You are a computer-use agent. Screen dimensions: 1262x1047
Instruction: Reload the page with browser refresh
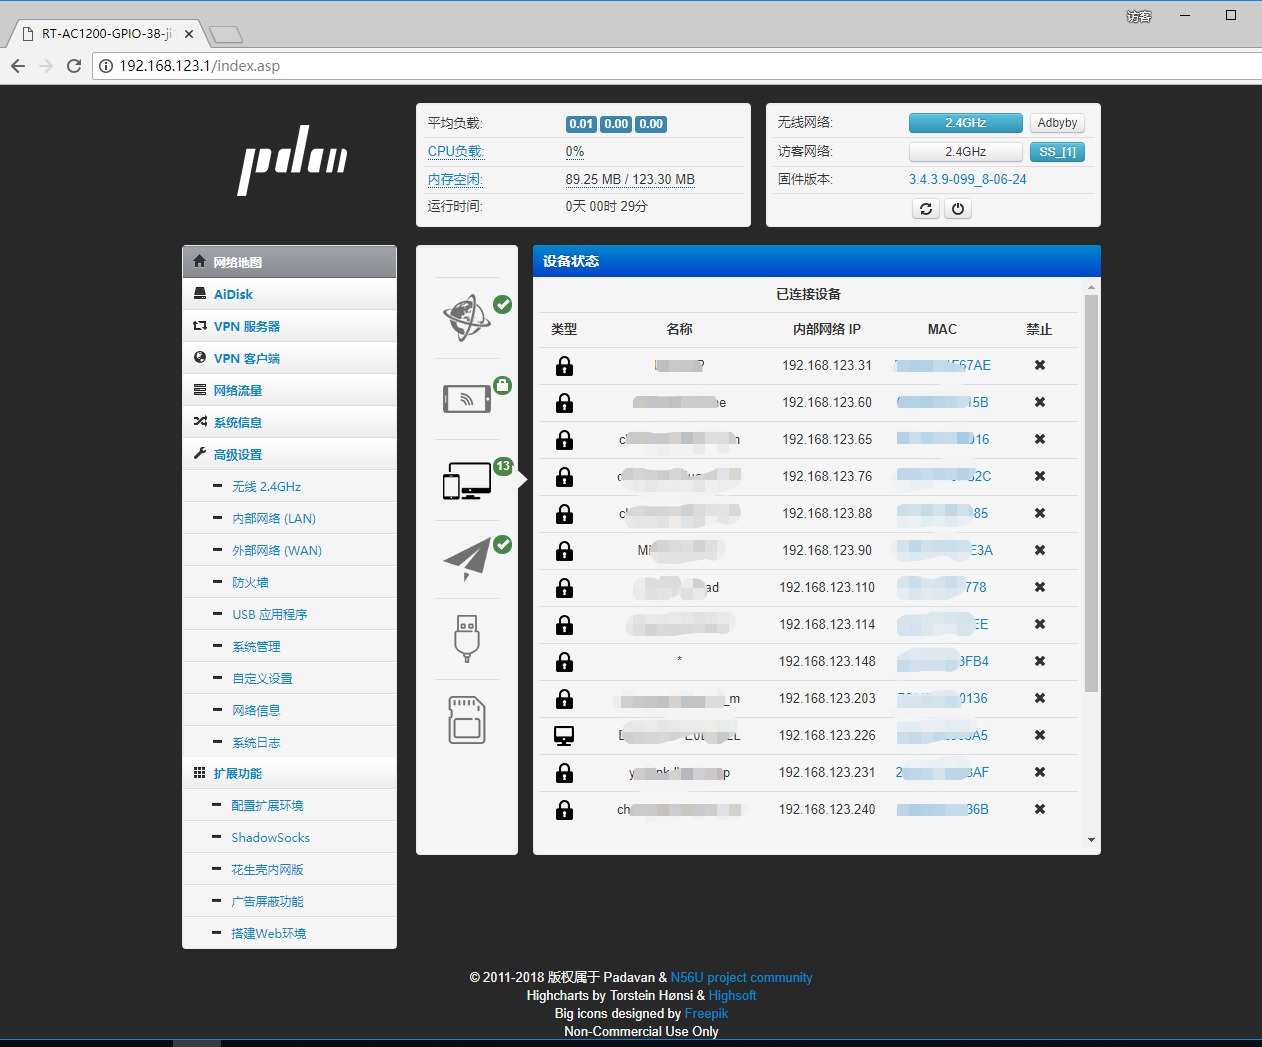click(x=74, y=66)
